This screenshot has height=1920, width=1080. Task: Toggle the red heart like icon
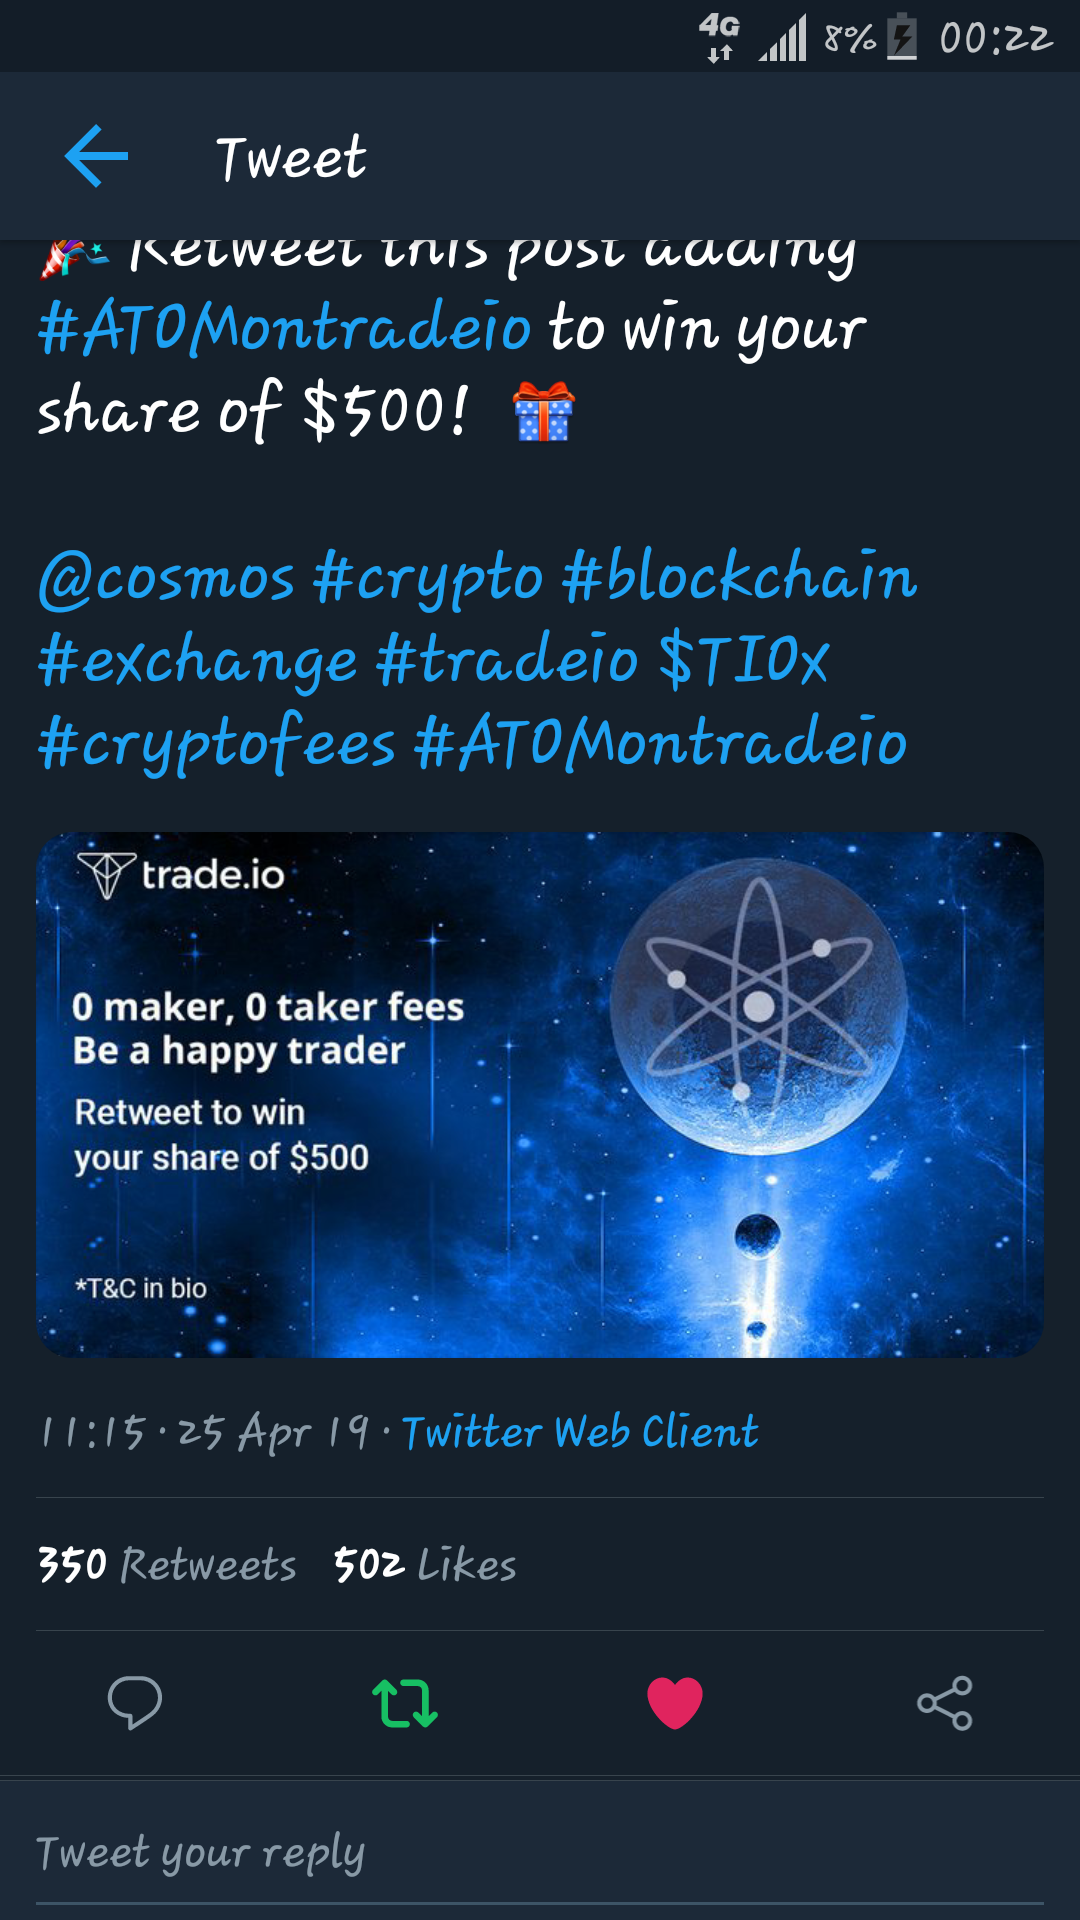point(675,1703)
